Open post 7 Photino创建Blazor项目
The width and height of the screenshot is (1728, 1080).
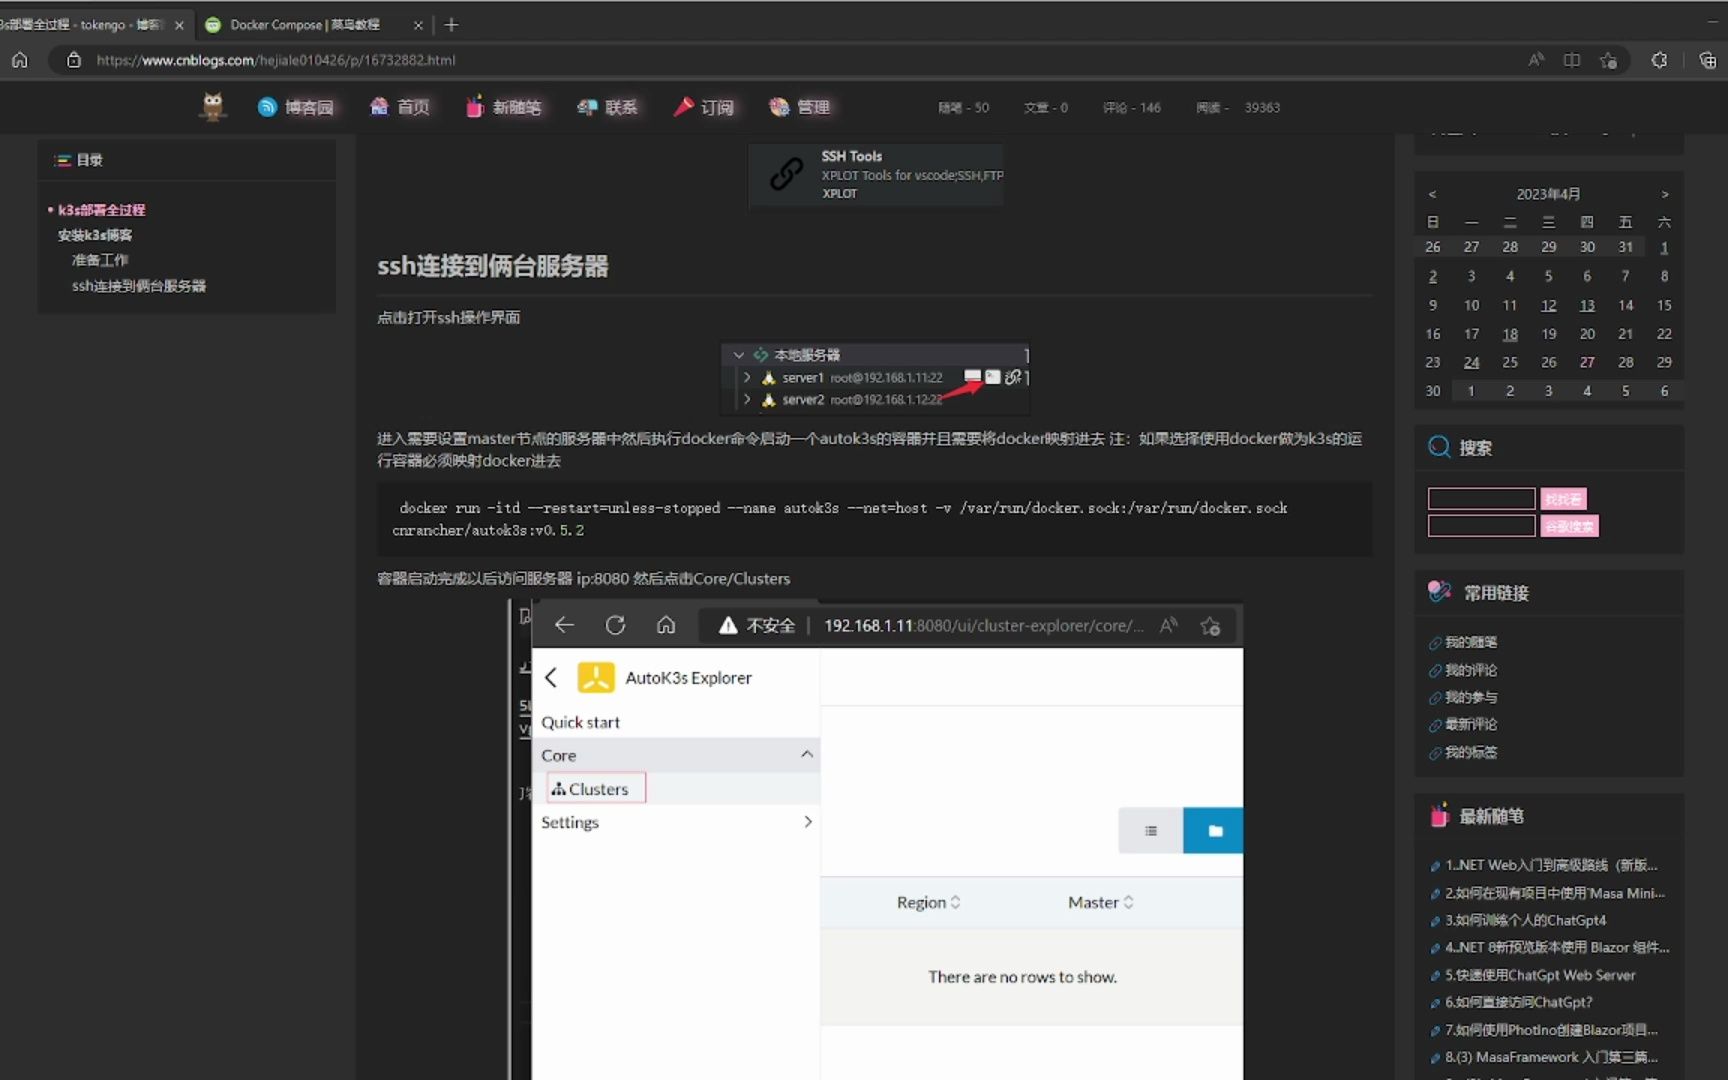(x=1551, y=1030)
